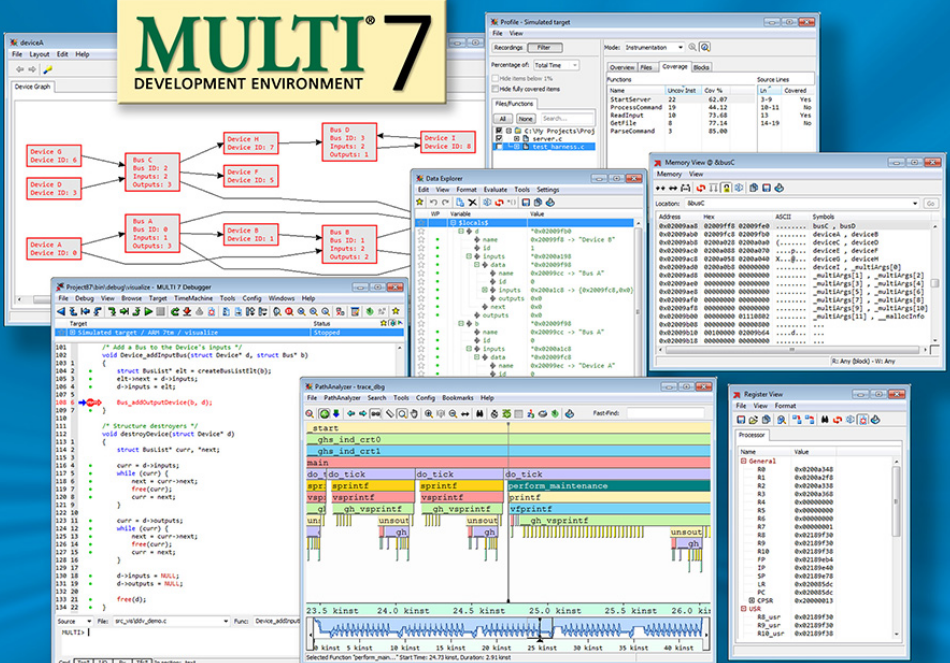Switch to the Overview tab in Profile
The image size is (950, 663).
click(x=622, y=67)
